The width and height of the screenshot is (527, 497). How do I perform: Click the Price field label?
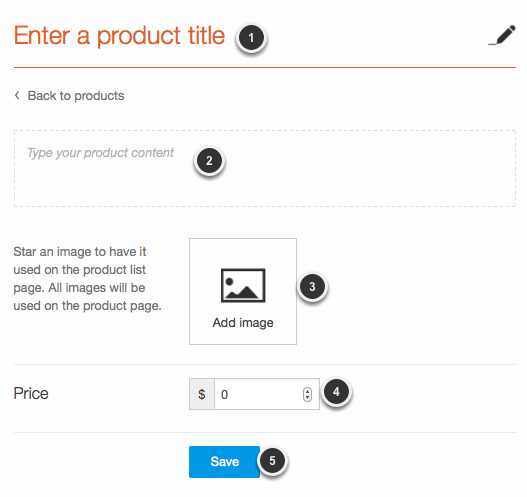[x=31, y=394]
